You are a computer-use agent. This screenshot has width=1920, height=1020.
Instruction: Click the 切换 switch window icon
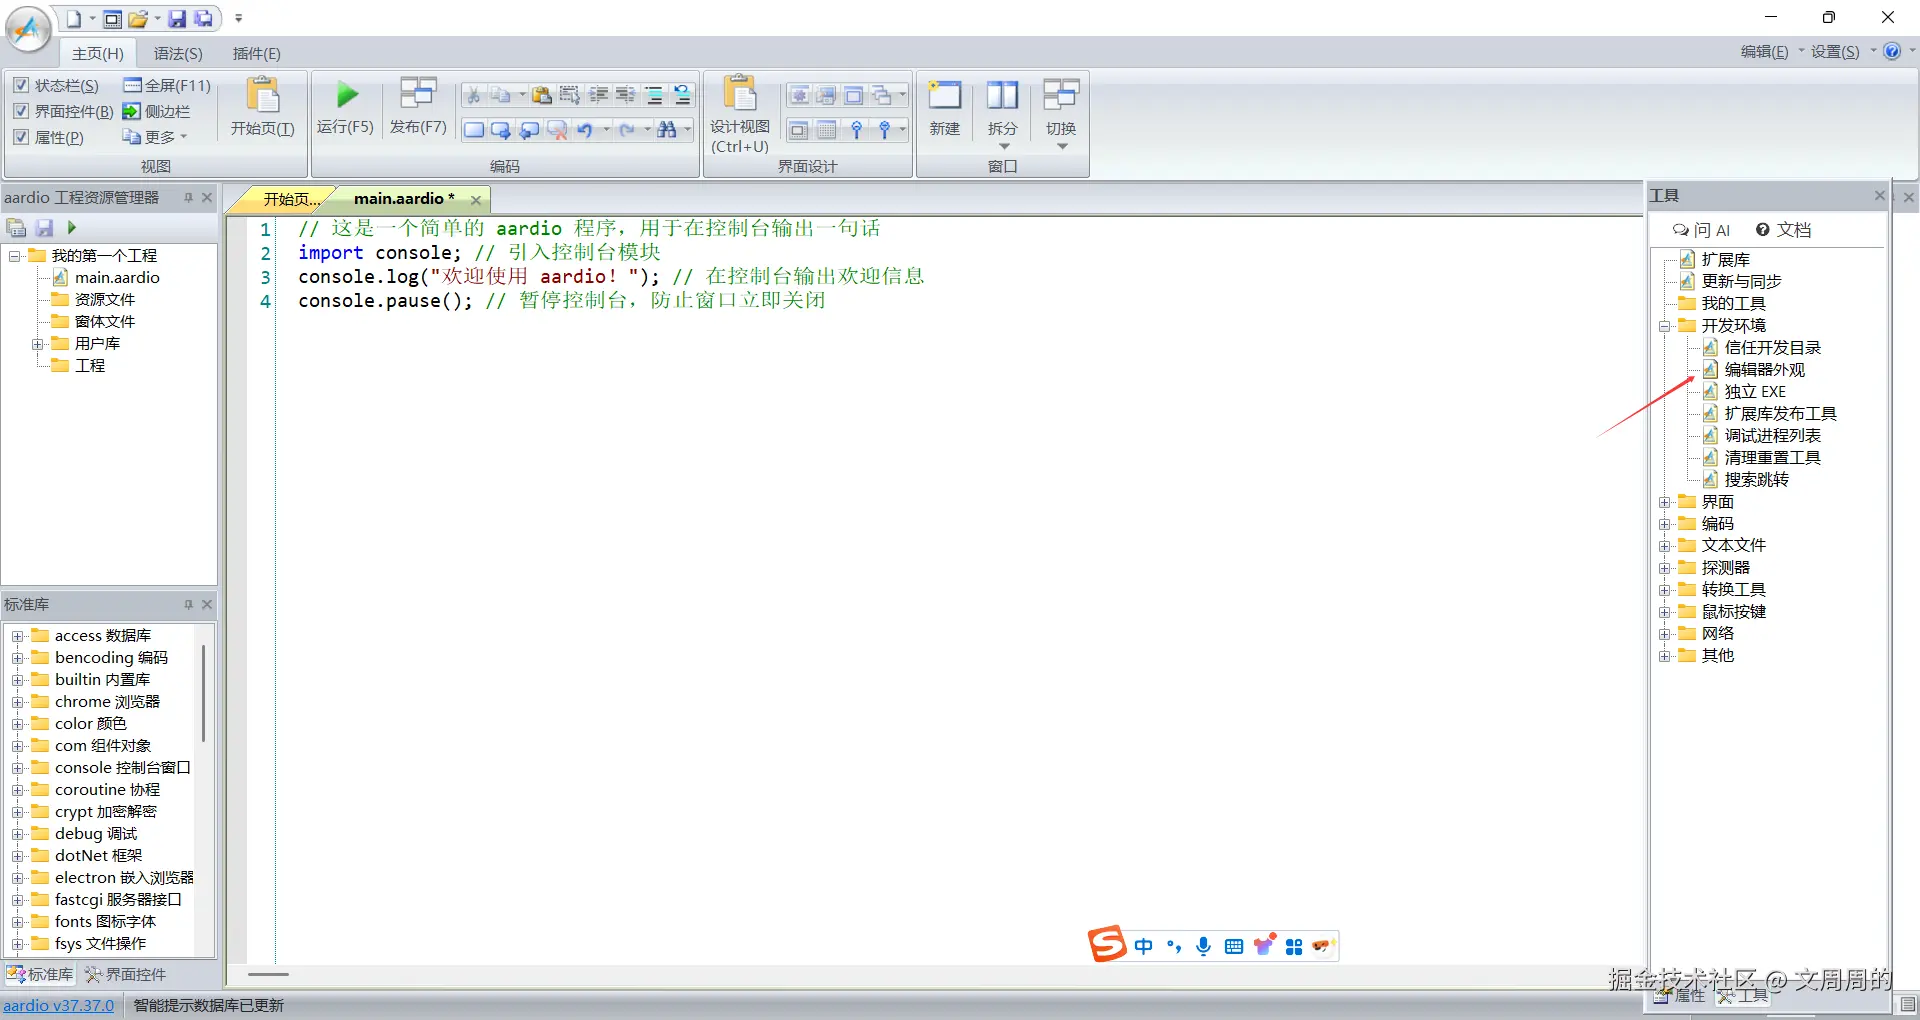pos(1061,96)
